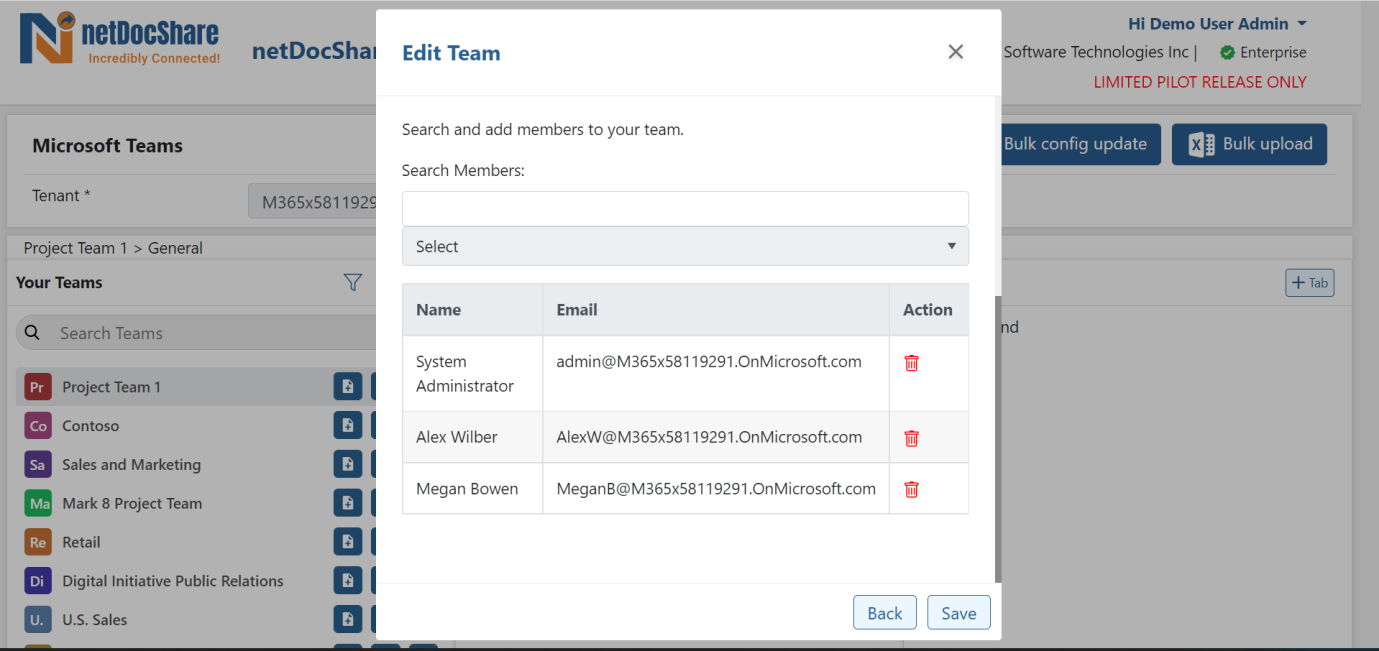Click the LIMITED PILOT RELEASE ONLY notice
This screenshot has height=651, width=1379.
tap(1200, 82)
